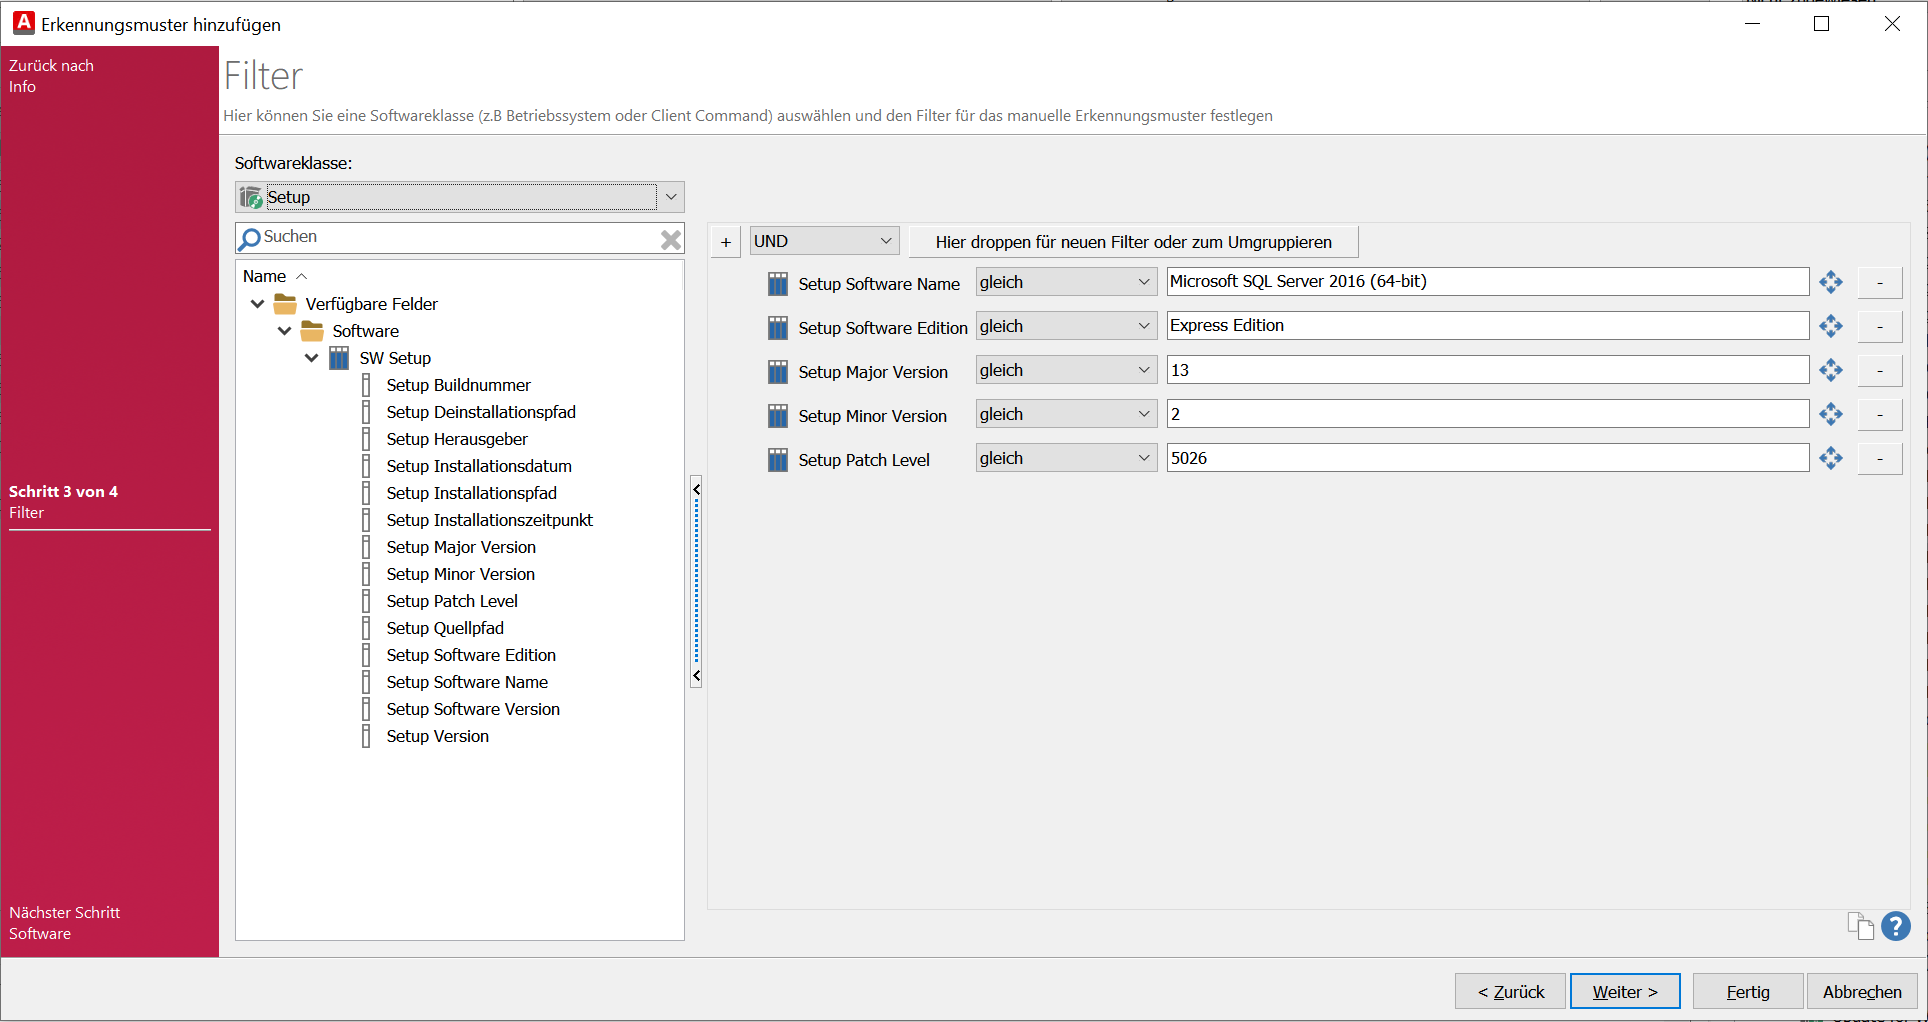This screenshot has width=1928, height=1022.
Task: Click the blue help question mark icon
Action: point(1895,926)
